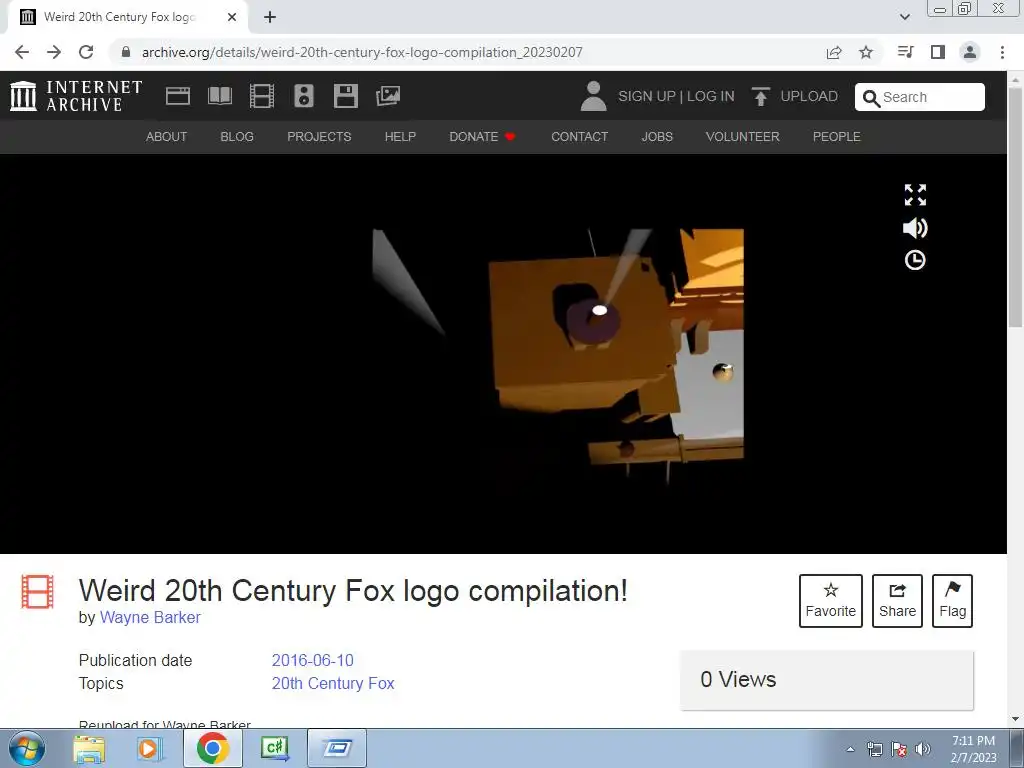Go forward in browser history
Screen dimensions: 1024x768
[x=54, y=52]
